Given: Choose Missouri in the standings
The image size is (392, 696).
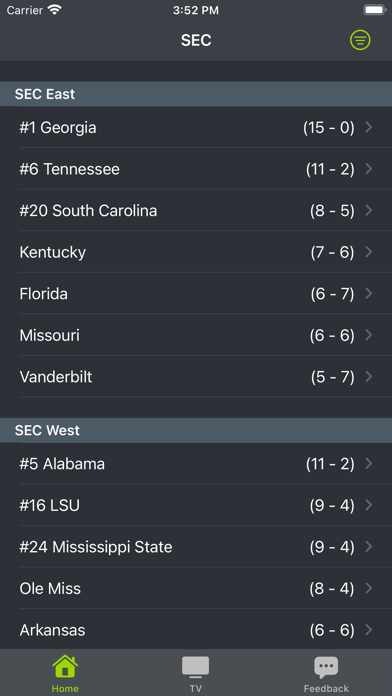Looking at the screenshot, I should (196, 335).
